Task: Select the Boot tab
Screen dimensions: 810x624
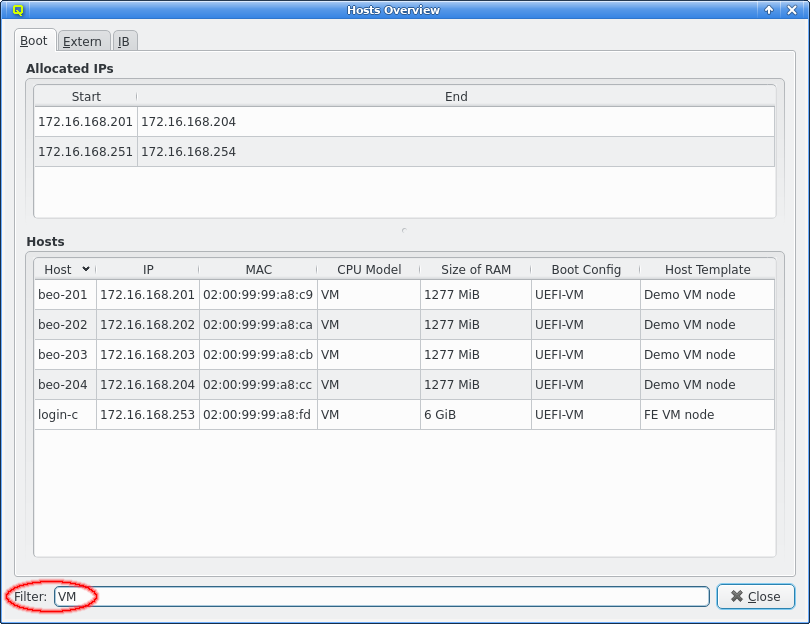Action: [x=34, y=41]
